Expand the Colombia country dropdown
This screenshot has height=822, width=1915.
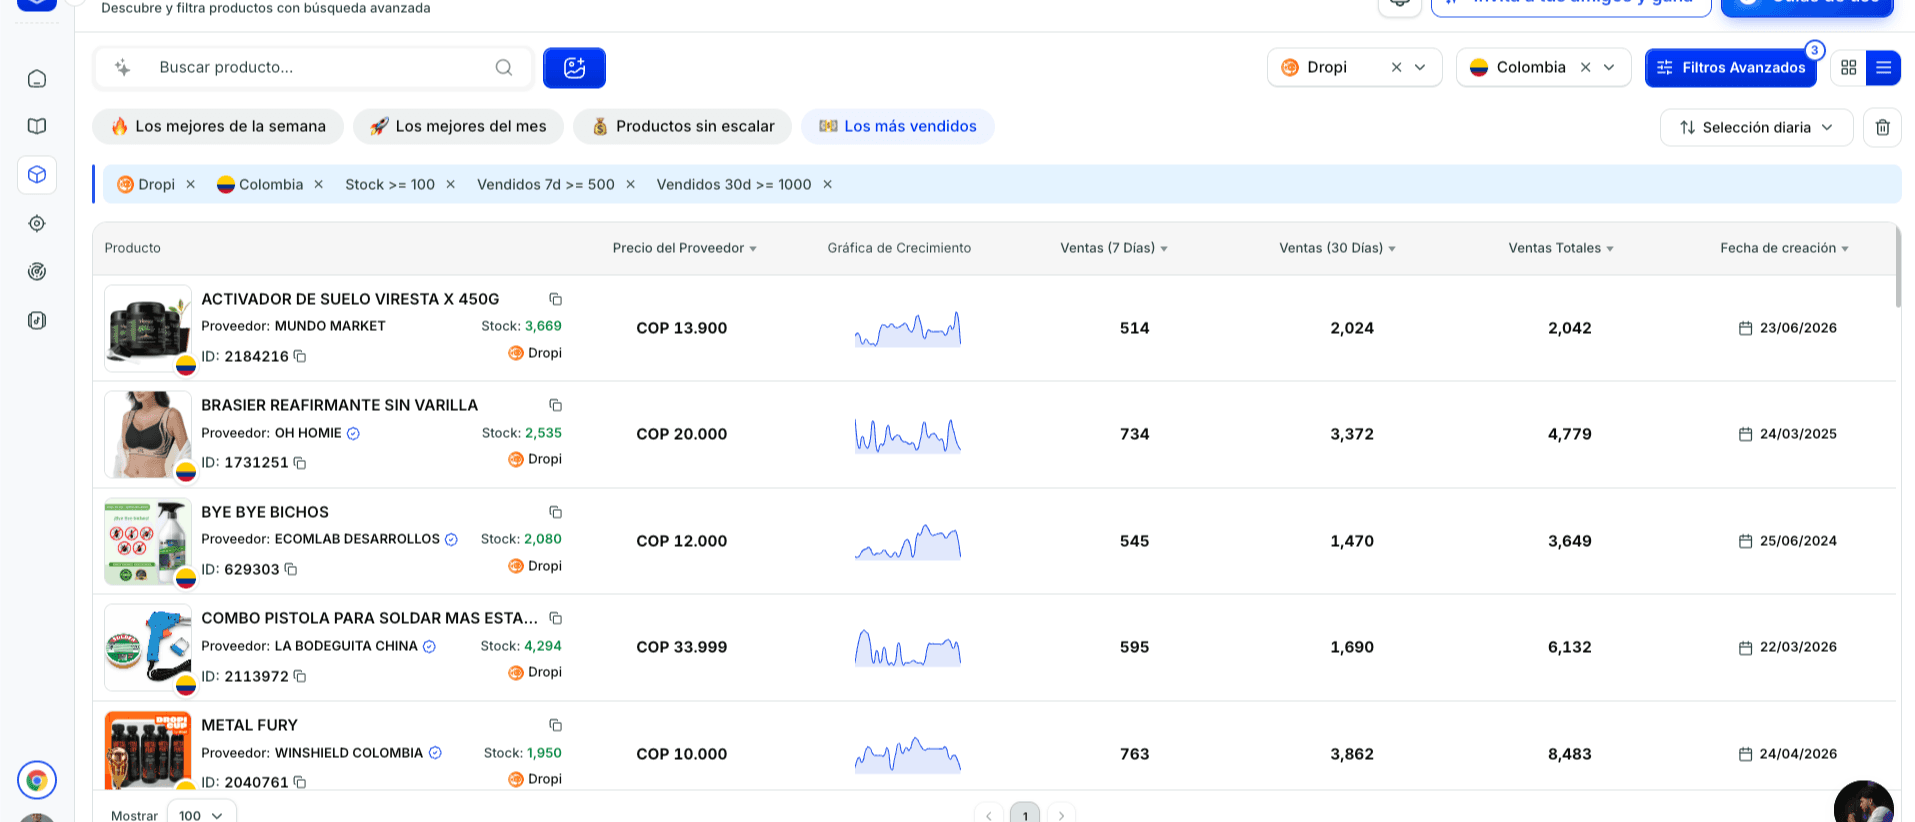[x=1609, y=67]
